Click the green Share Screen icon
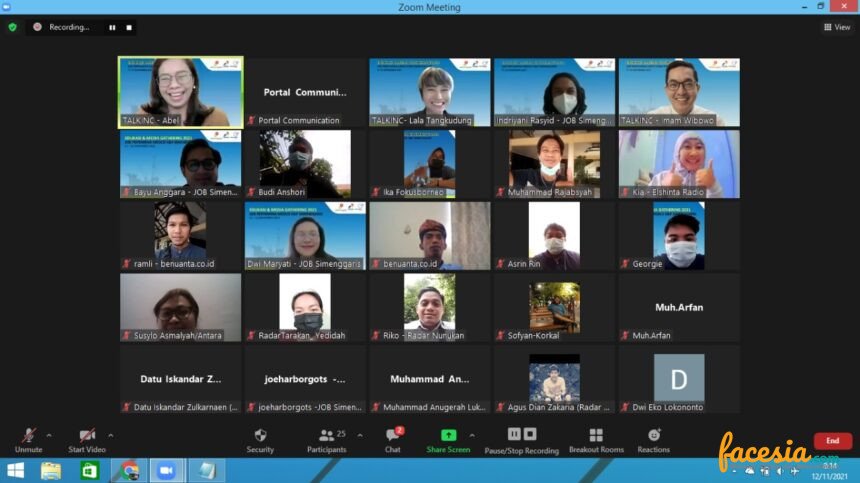Viewport: 860px width, 483px height. [x=448, y=436]
